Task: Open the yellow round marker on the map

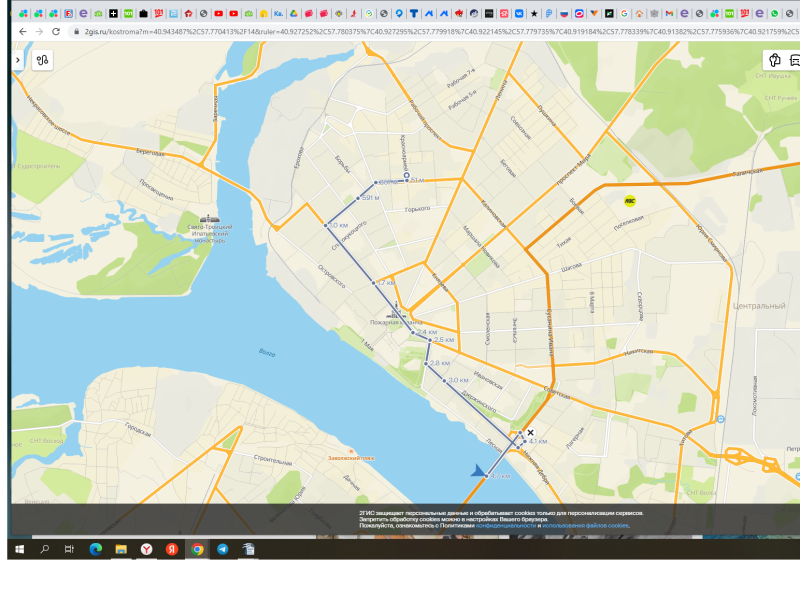Action: (x=630, y=201)
